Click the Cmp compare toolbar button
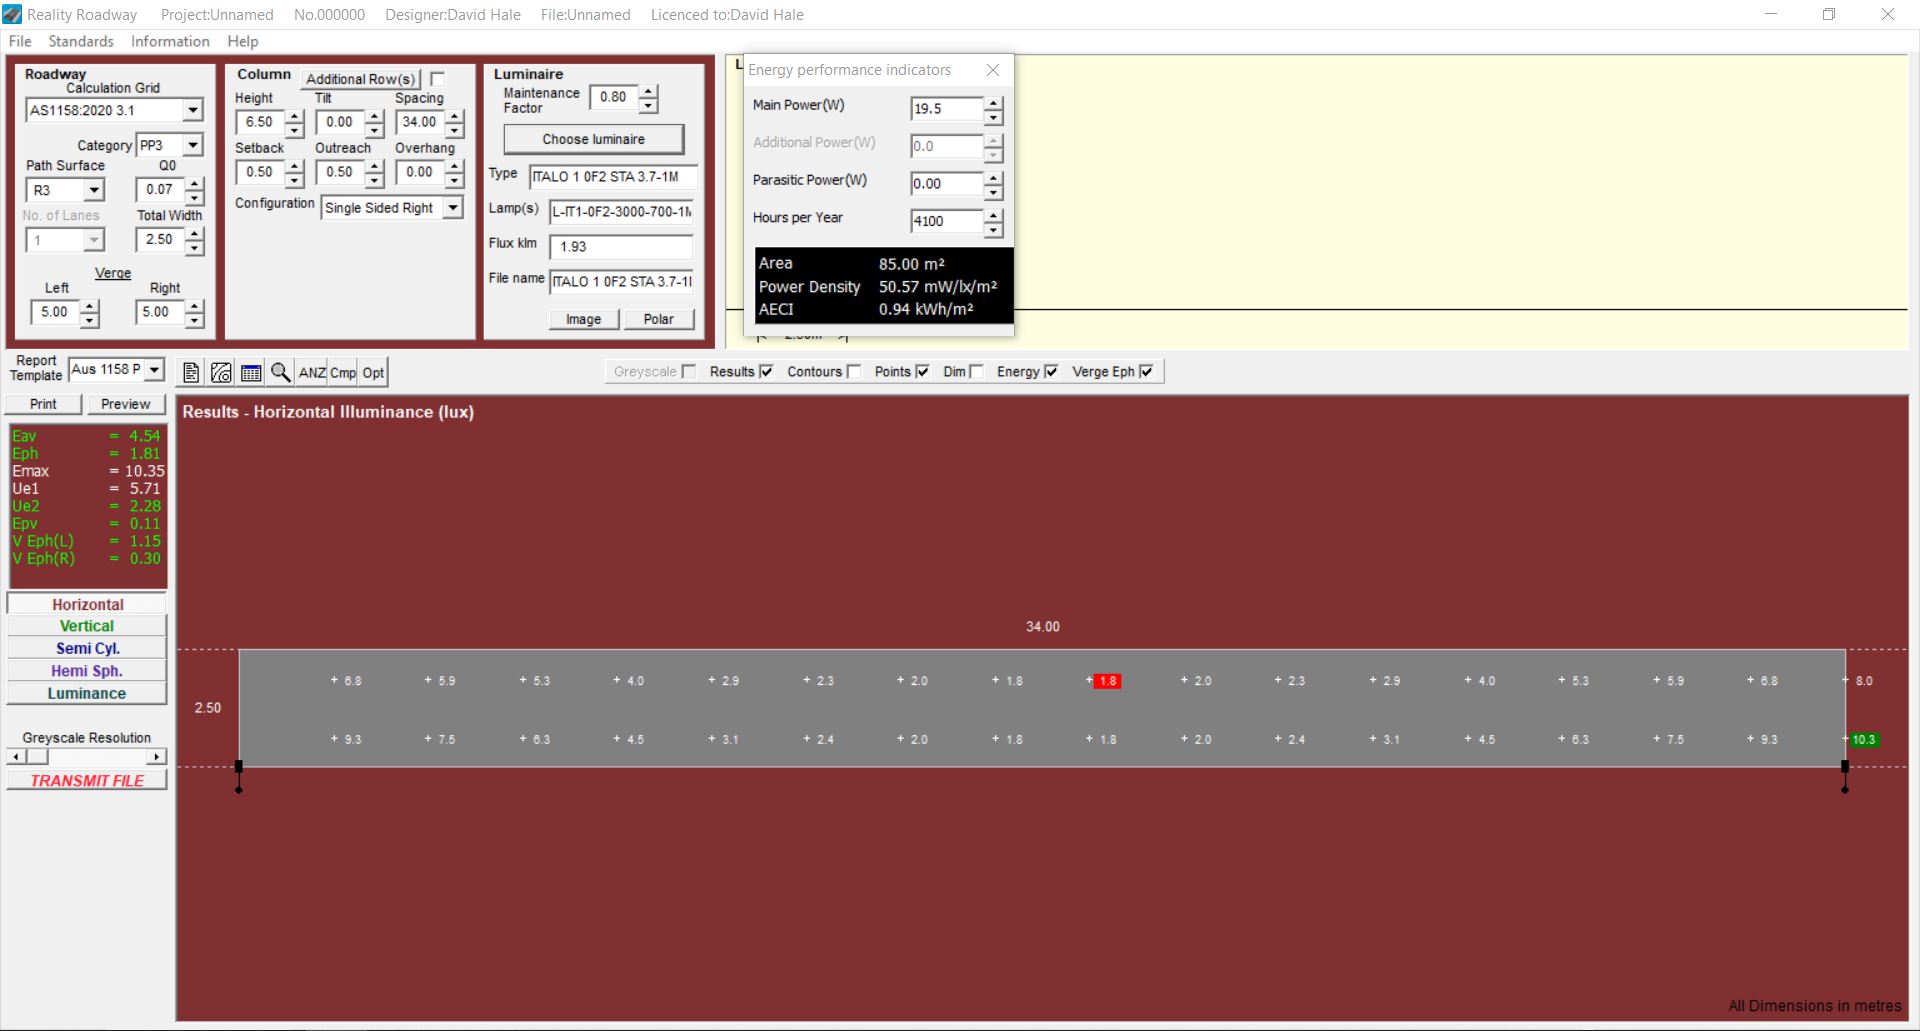The image size is (1920, 1031). pos(343,373)
